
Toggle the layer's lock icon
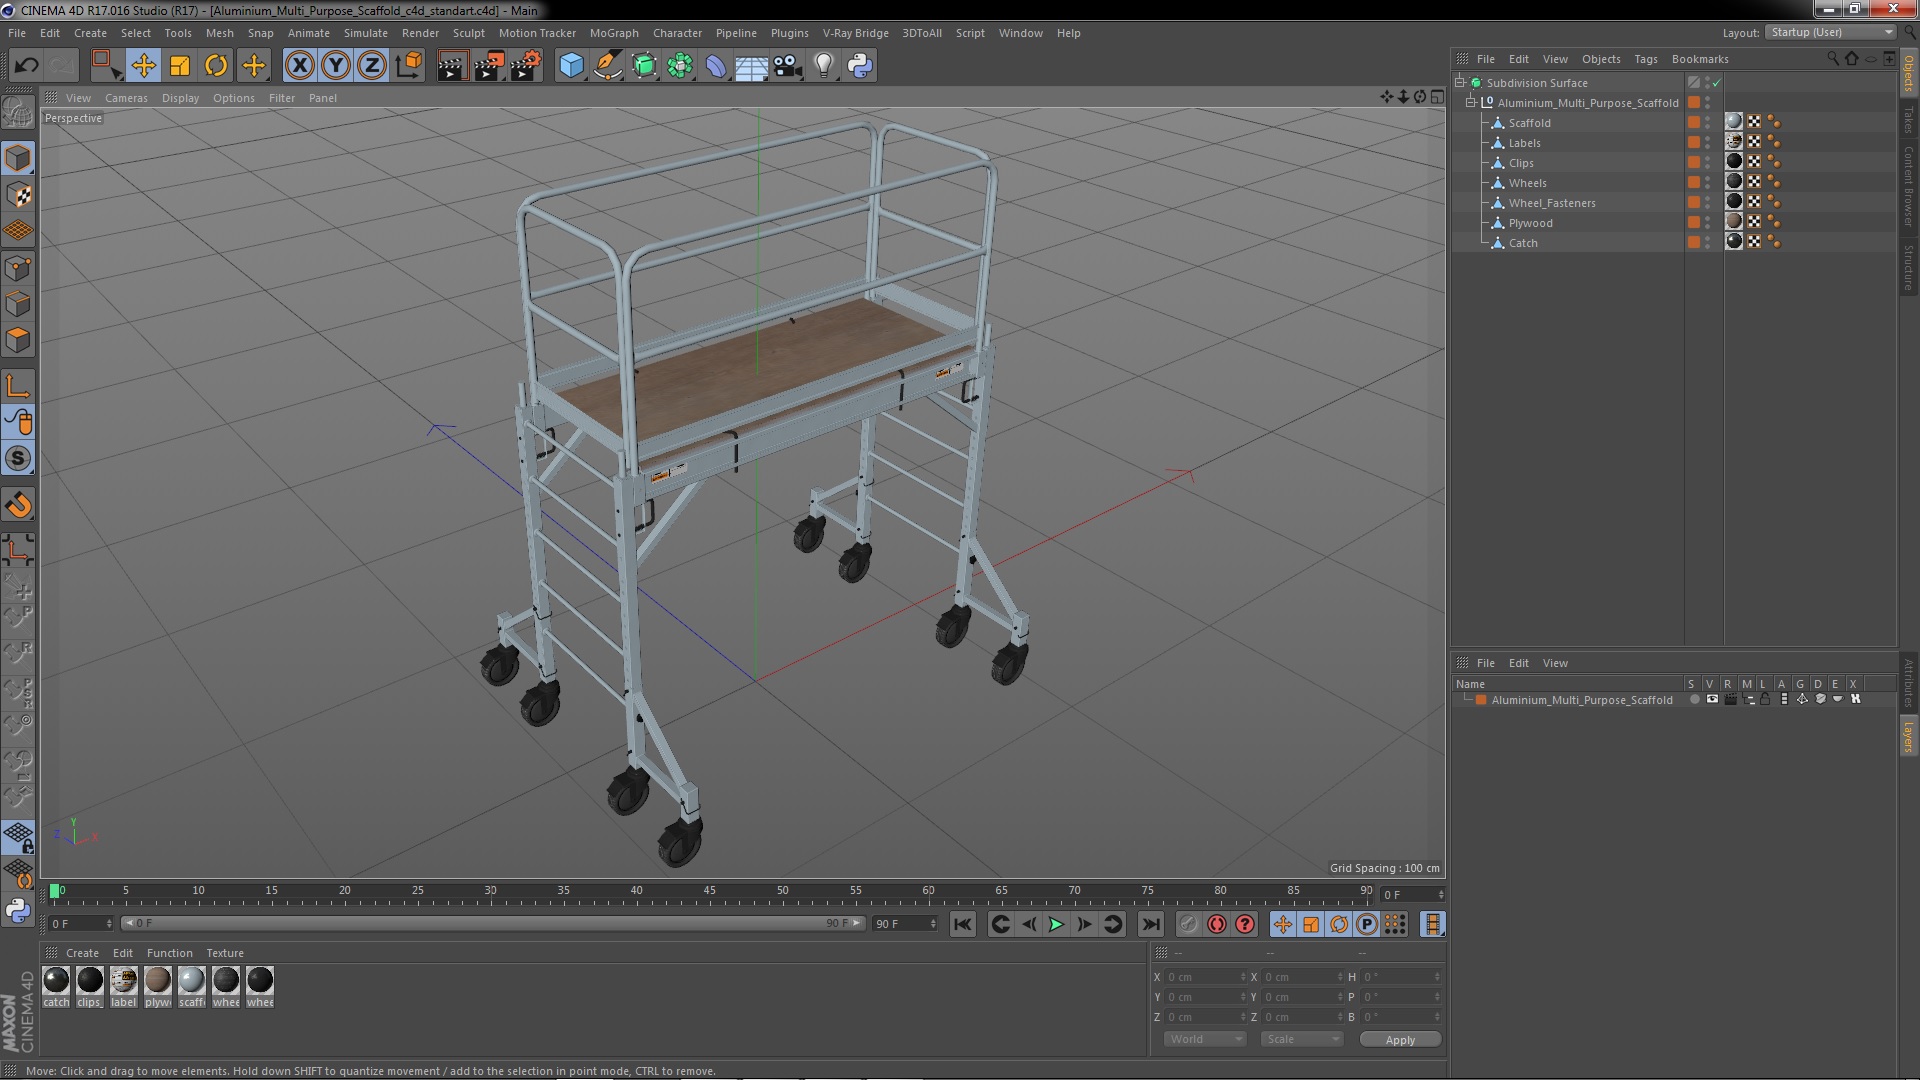[1766, 700]
